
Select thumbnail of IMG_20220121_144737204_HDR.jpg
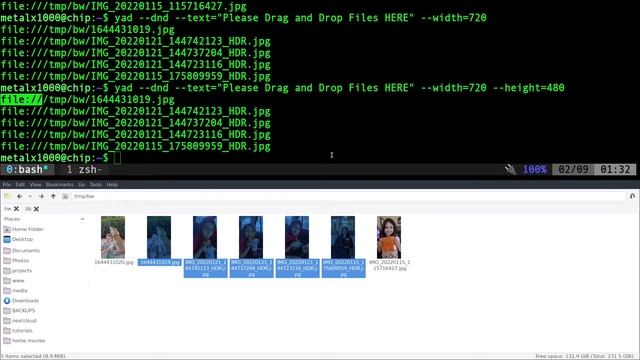coord(251,237)
